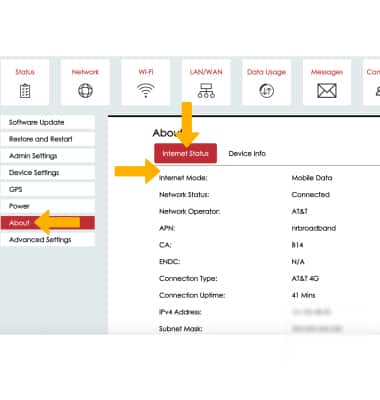Select the About sidebar item

tap(48, 223)
